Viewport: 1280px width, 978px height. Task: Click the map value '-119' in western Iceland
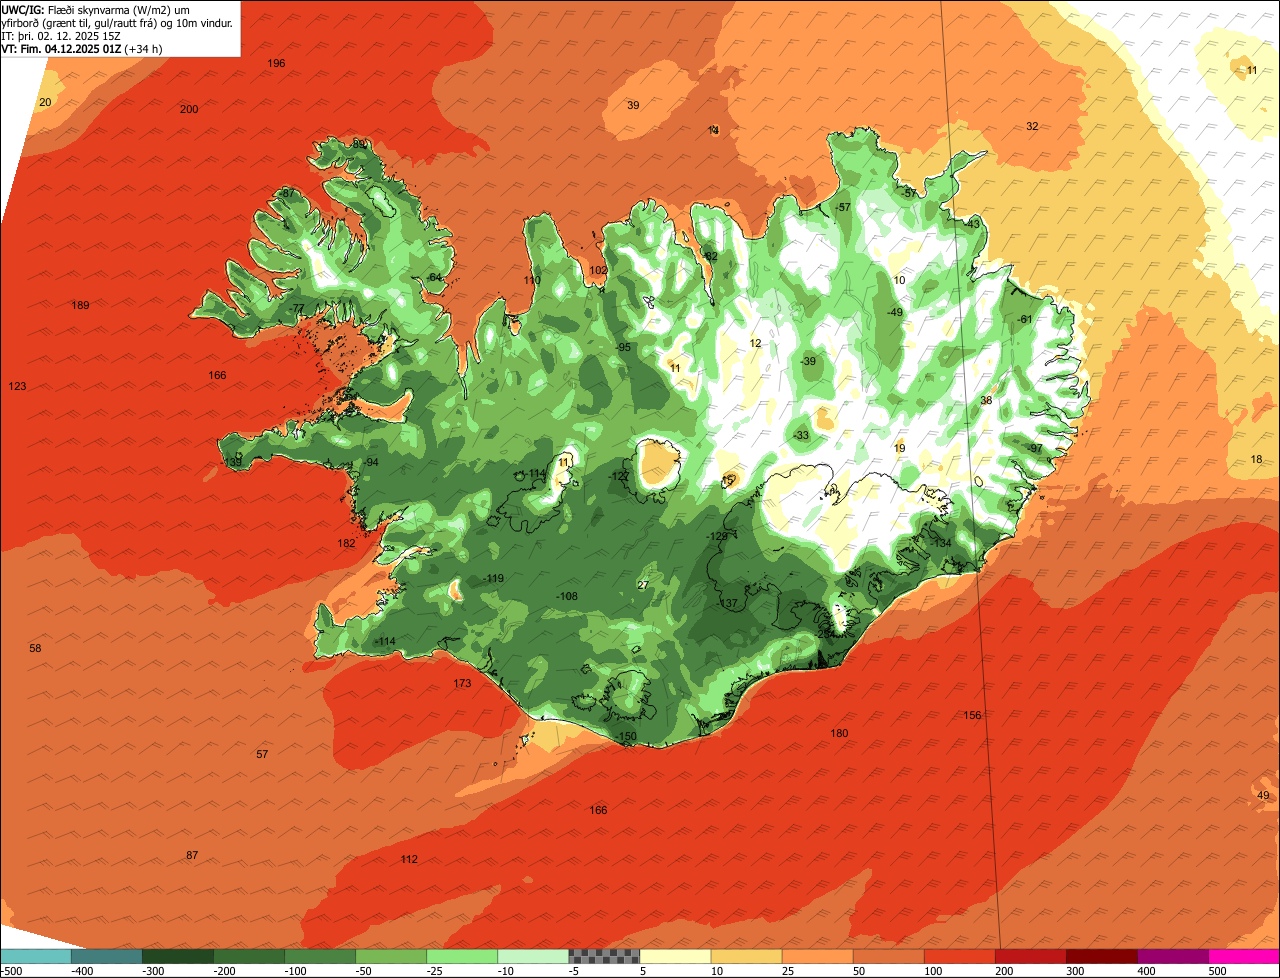click(493, 578)
